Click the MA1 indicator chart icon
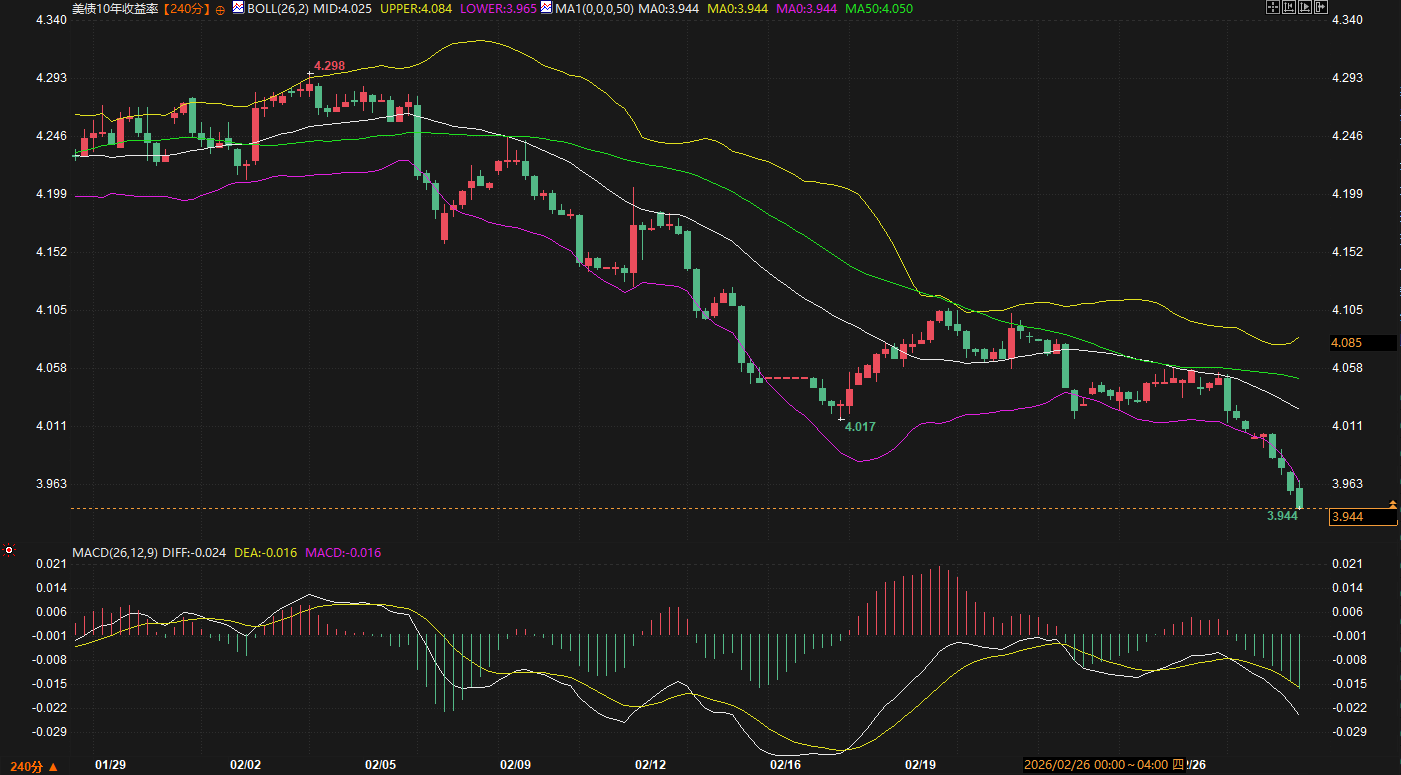Viewport: 1401px width, 775px height. click(x=547, y=8)
